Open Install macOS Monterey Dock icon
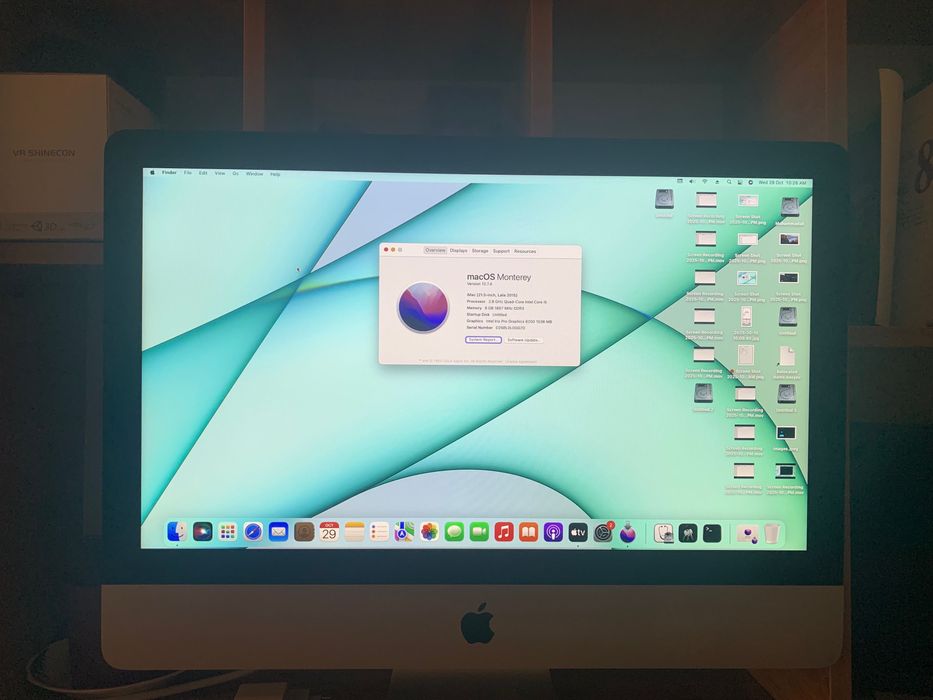This screenshot has width=933, height=700. coord(627,533)
